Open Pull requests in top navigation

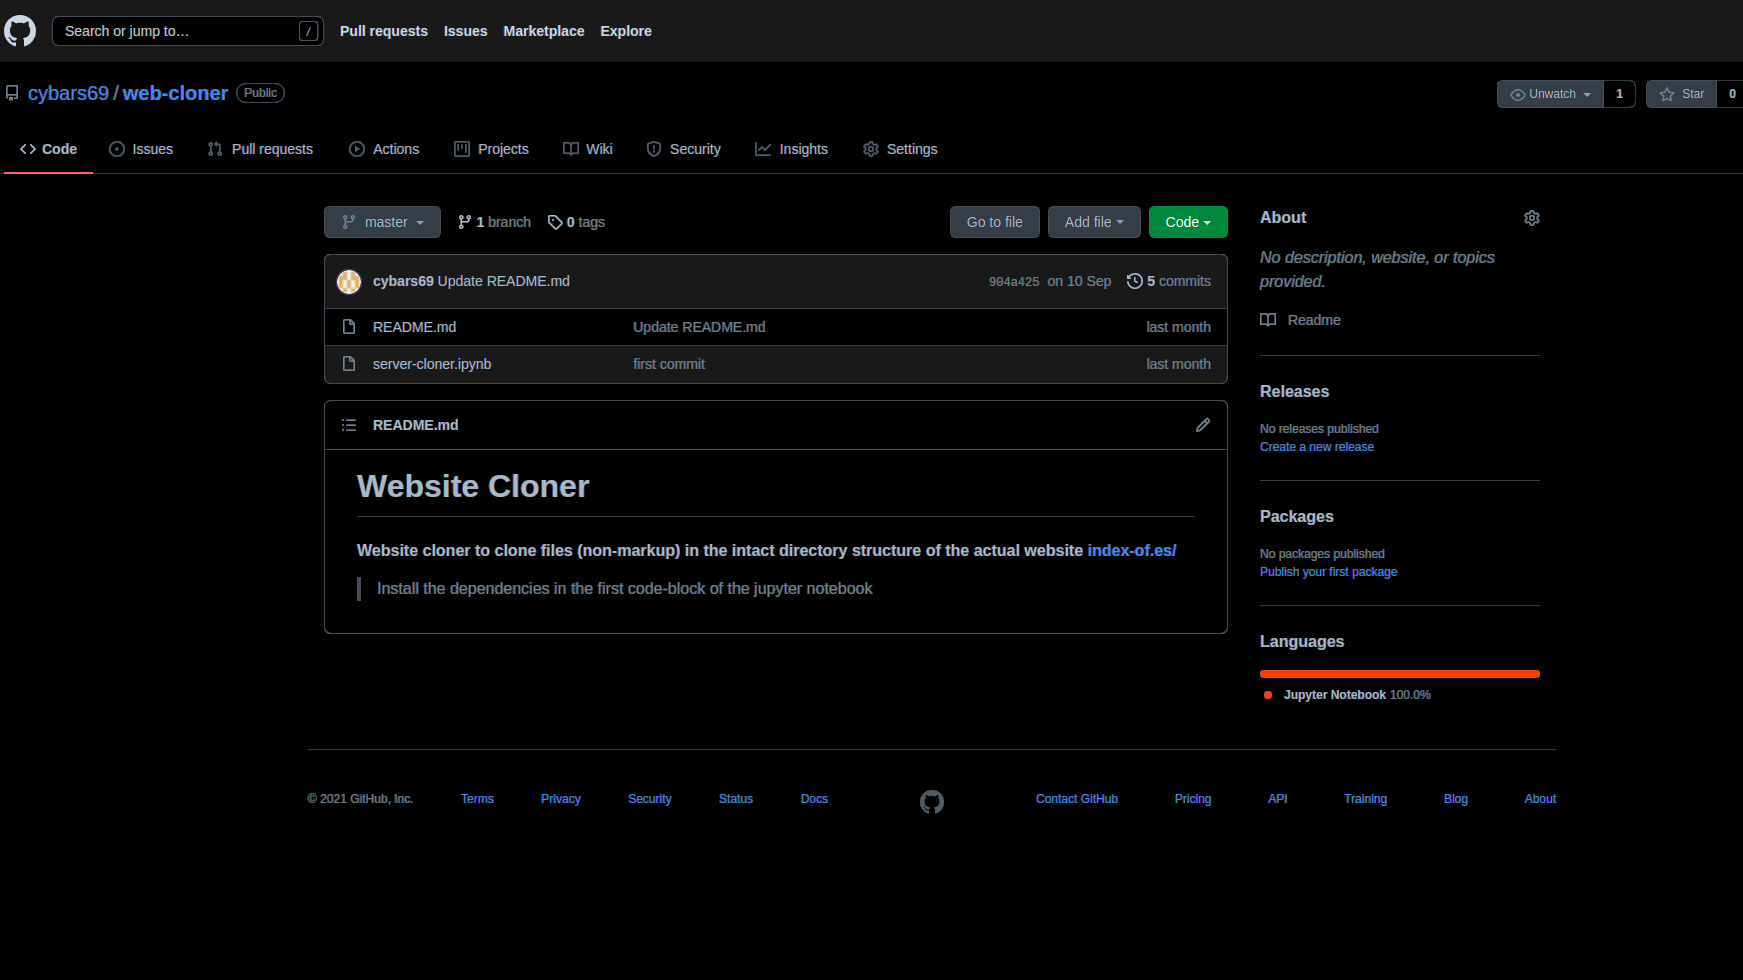tap(384, 31)
